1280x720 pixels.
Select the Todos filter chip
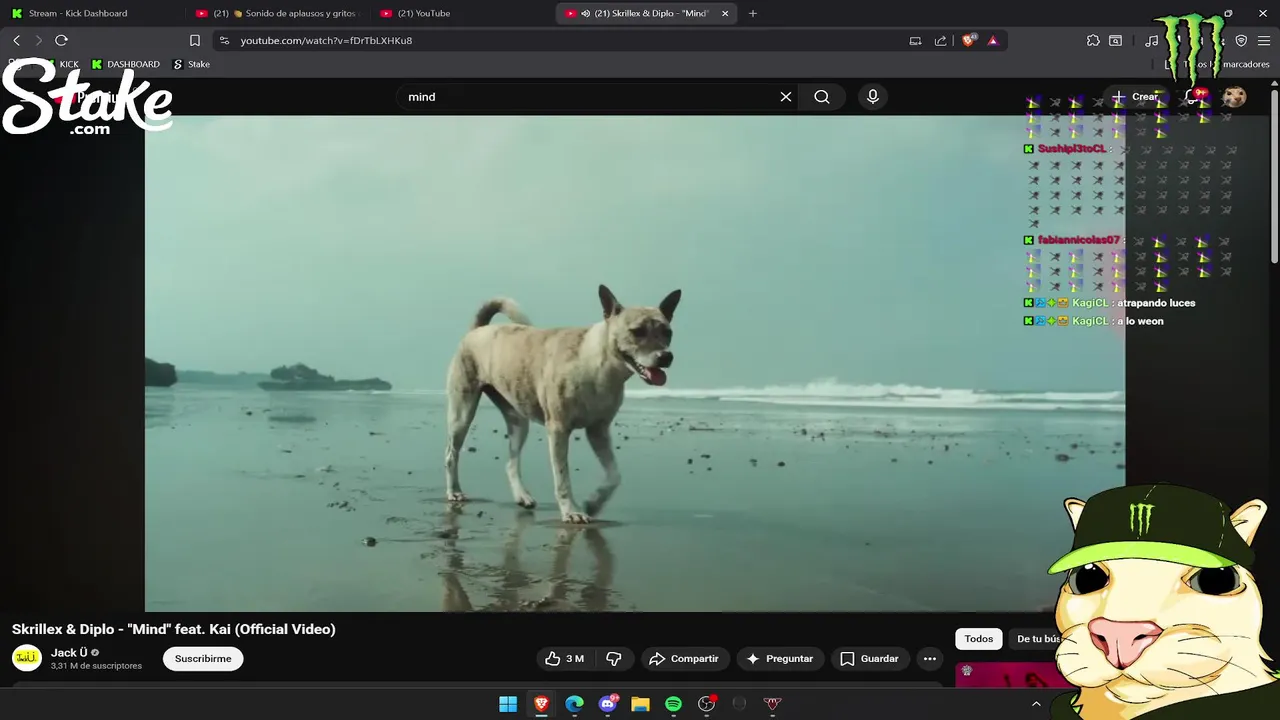point(979,639)
